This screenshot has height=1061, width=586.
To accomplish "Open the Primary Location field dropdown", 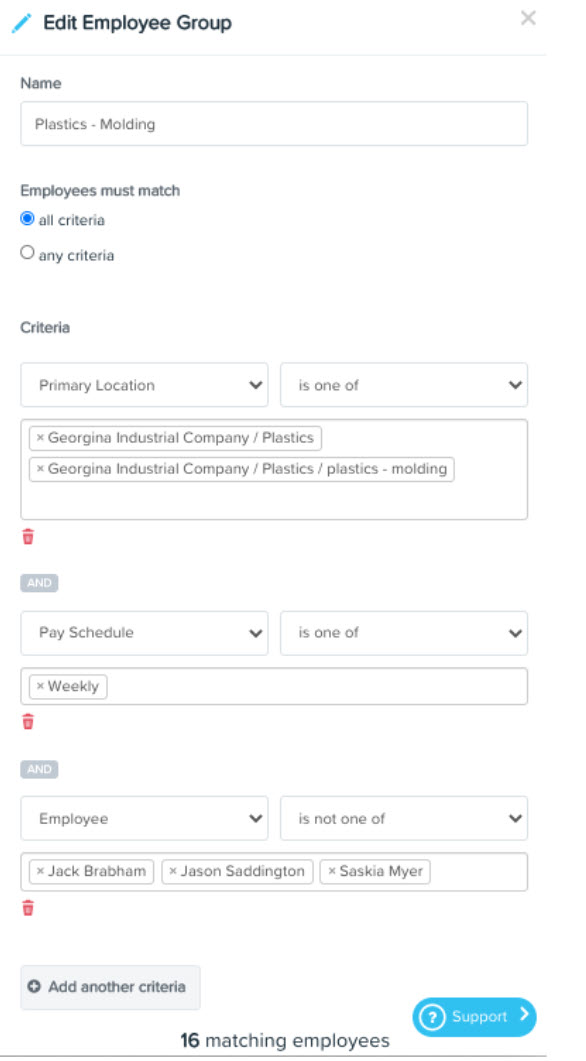I will (144, 385).
